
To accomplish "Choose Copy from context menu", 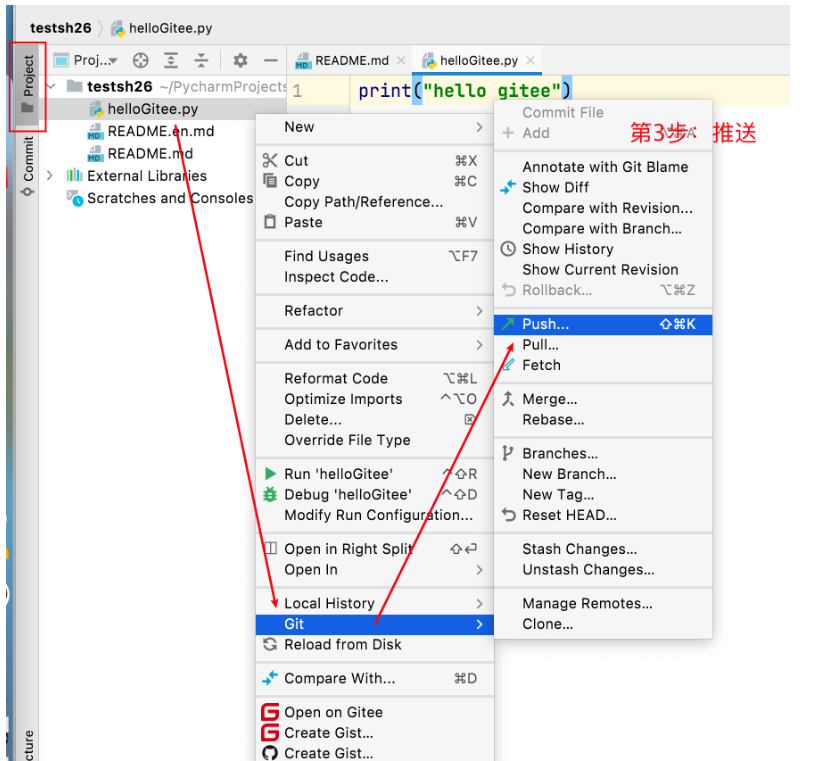I will [x=375, y=181].
